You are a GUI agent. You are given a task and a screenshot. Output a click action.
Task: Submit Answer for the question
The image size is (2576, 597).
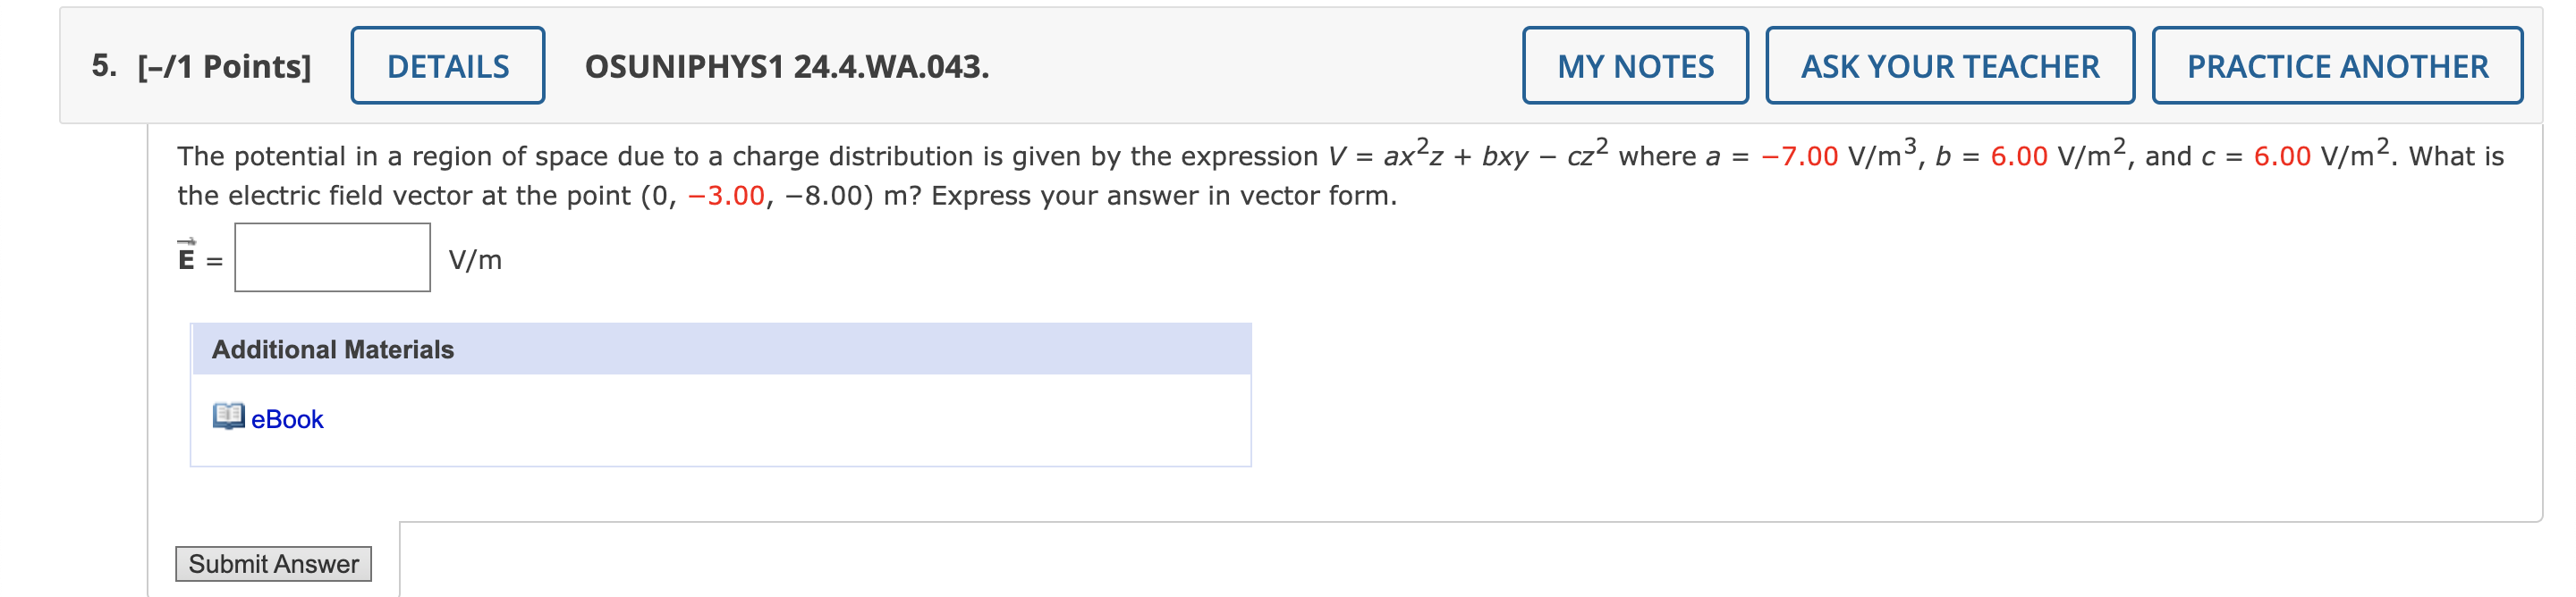tap(274, 564)
